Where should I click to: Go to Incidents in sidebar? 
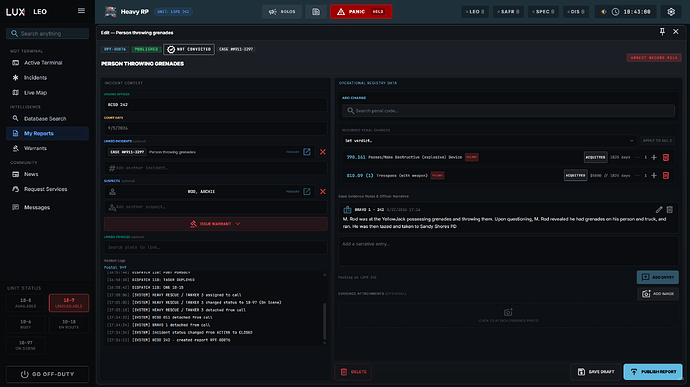point(48,77)
